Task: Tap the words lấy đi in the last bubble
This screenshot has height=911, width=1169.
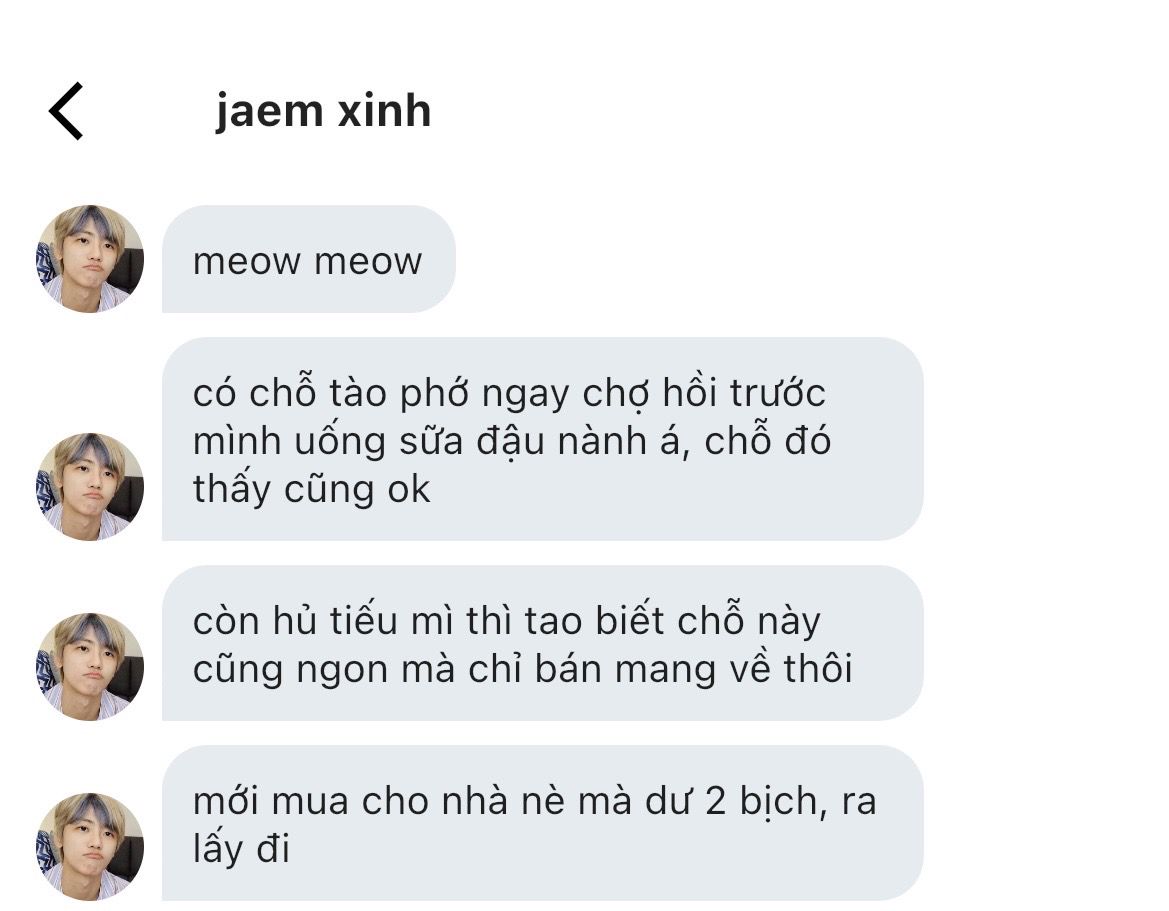Action: (x=241, y=848)
